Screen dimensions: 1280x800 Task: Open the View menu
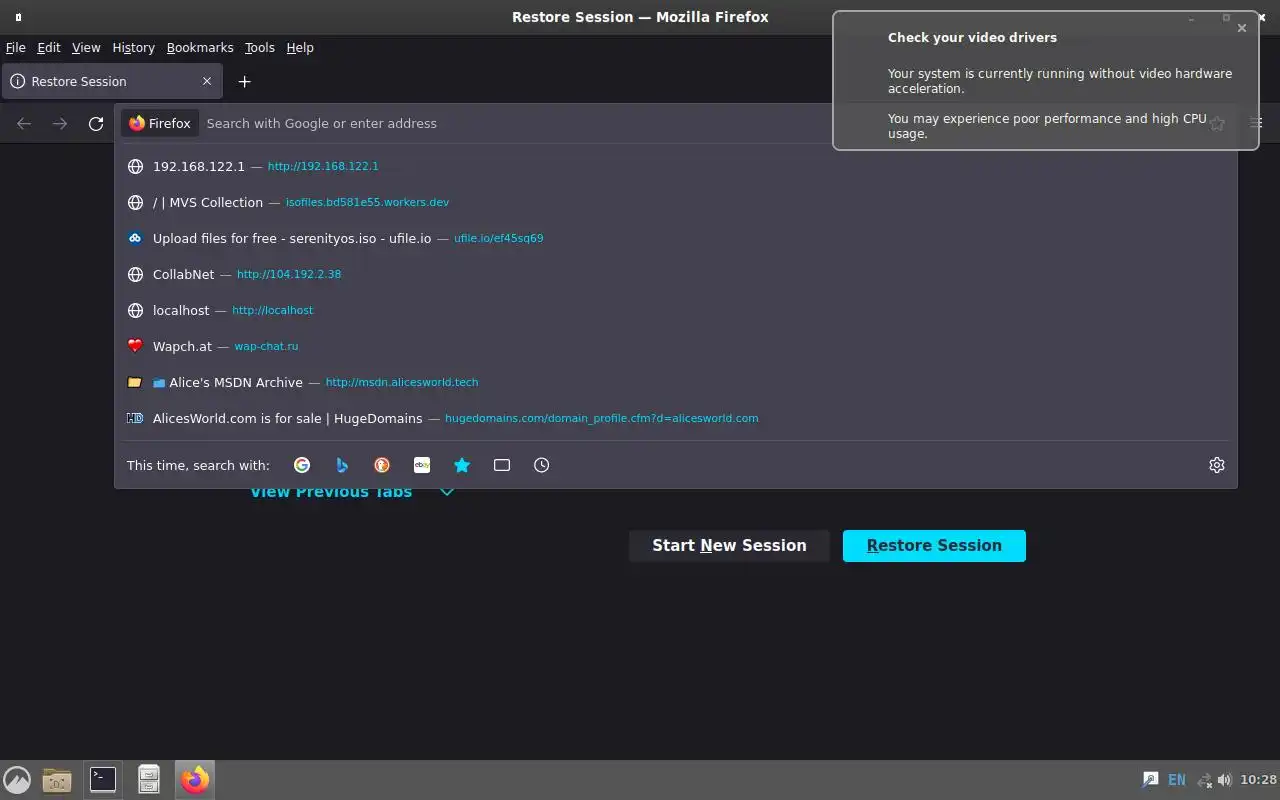86,47
